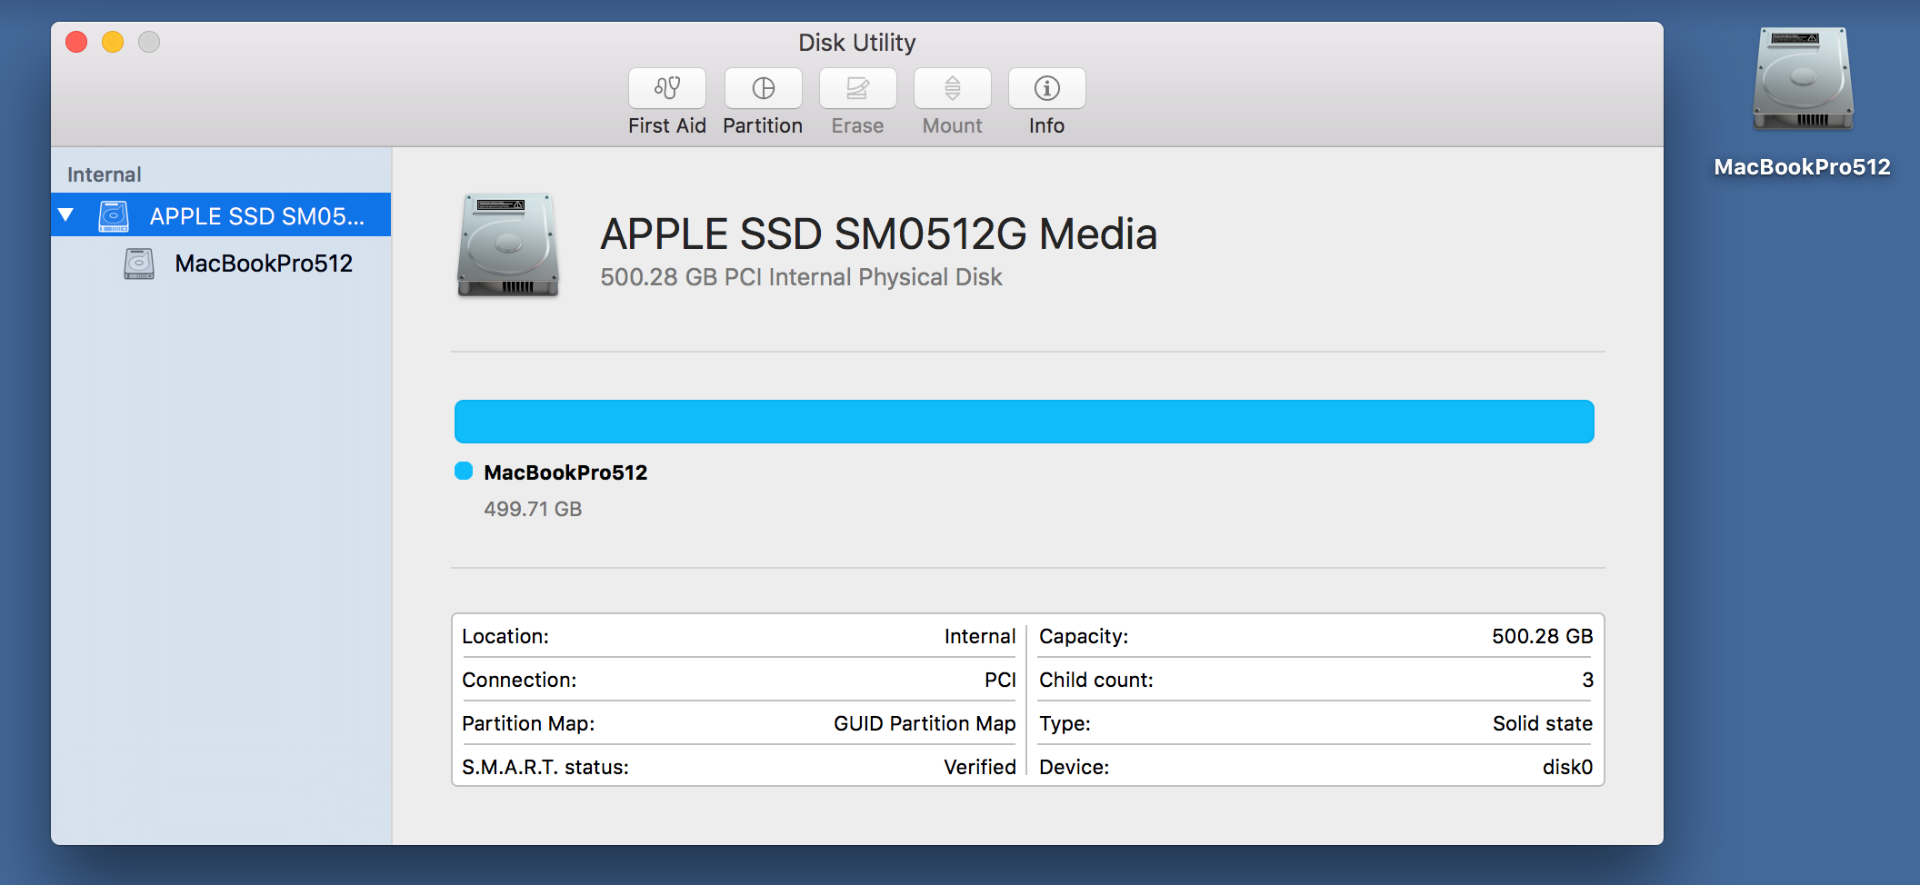
Task: Click the MacBookPro512 sidebar volume icon
Action: [139, 264]
